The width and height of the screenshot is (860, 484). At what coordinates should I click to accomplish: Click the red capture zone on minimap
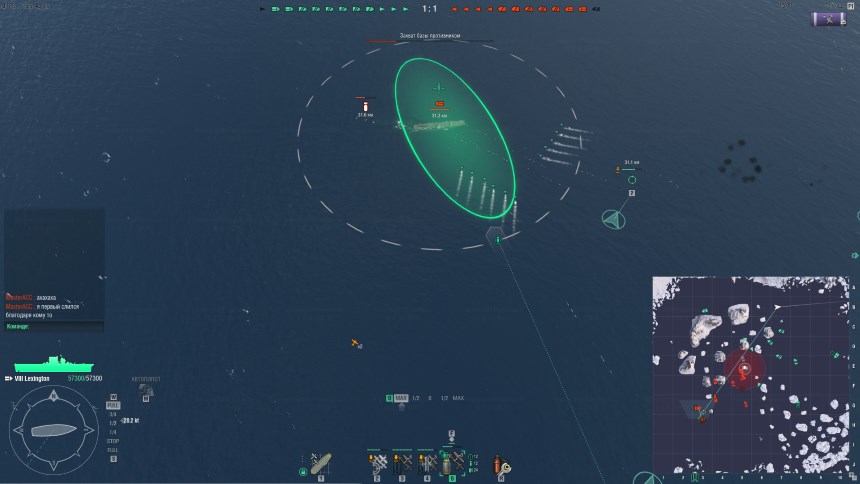[x=744, y=368]
